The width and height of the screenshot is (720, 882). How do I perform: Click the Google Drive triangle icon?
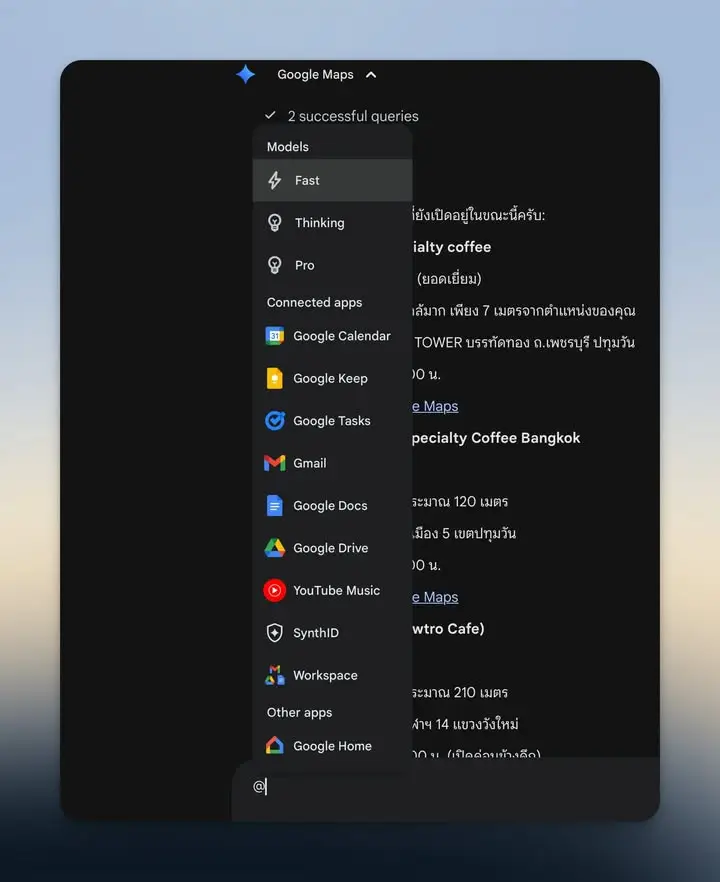pos(274,548)
